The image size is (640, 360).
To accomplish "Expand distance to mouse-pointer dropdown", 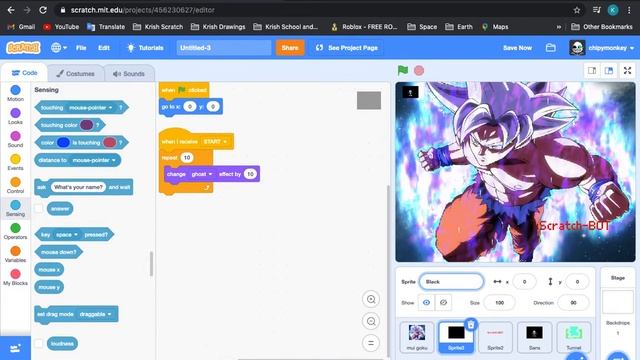I will [113, 160].
